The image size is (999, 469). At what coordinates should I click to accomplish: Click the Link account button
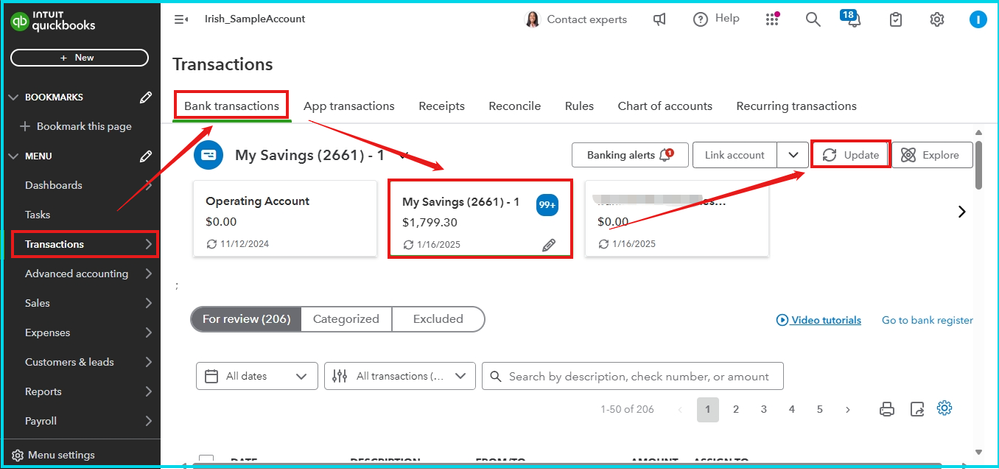point(735,155)
